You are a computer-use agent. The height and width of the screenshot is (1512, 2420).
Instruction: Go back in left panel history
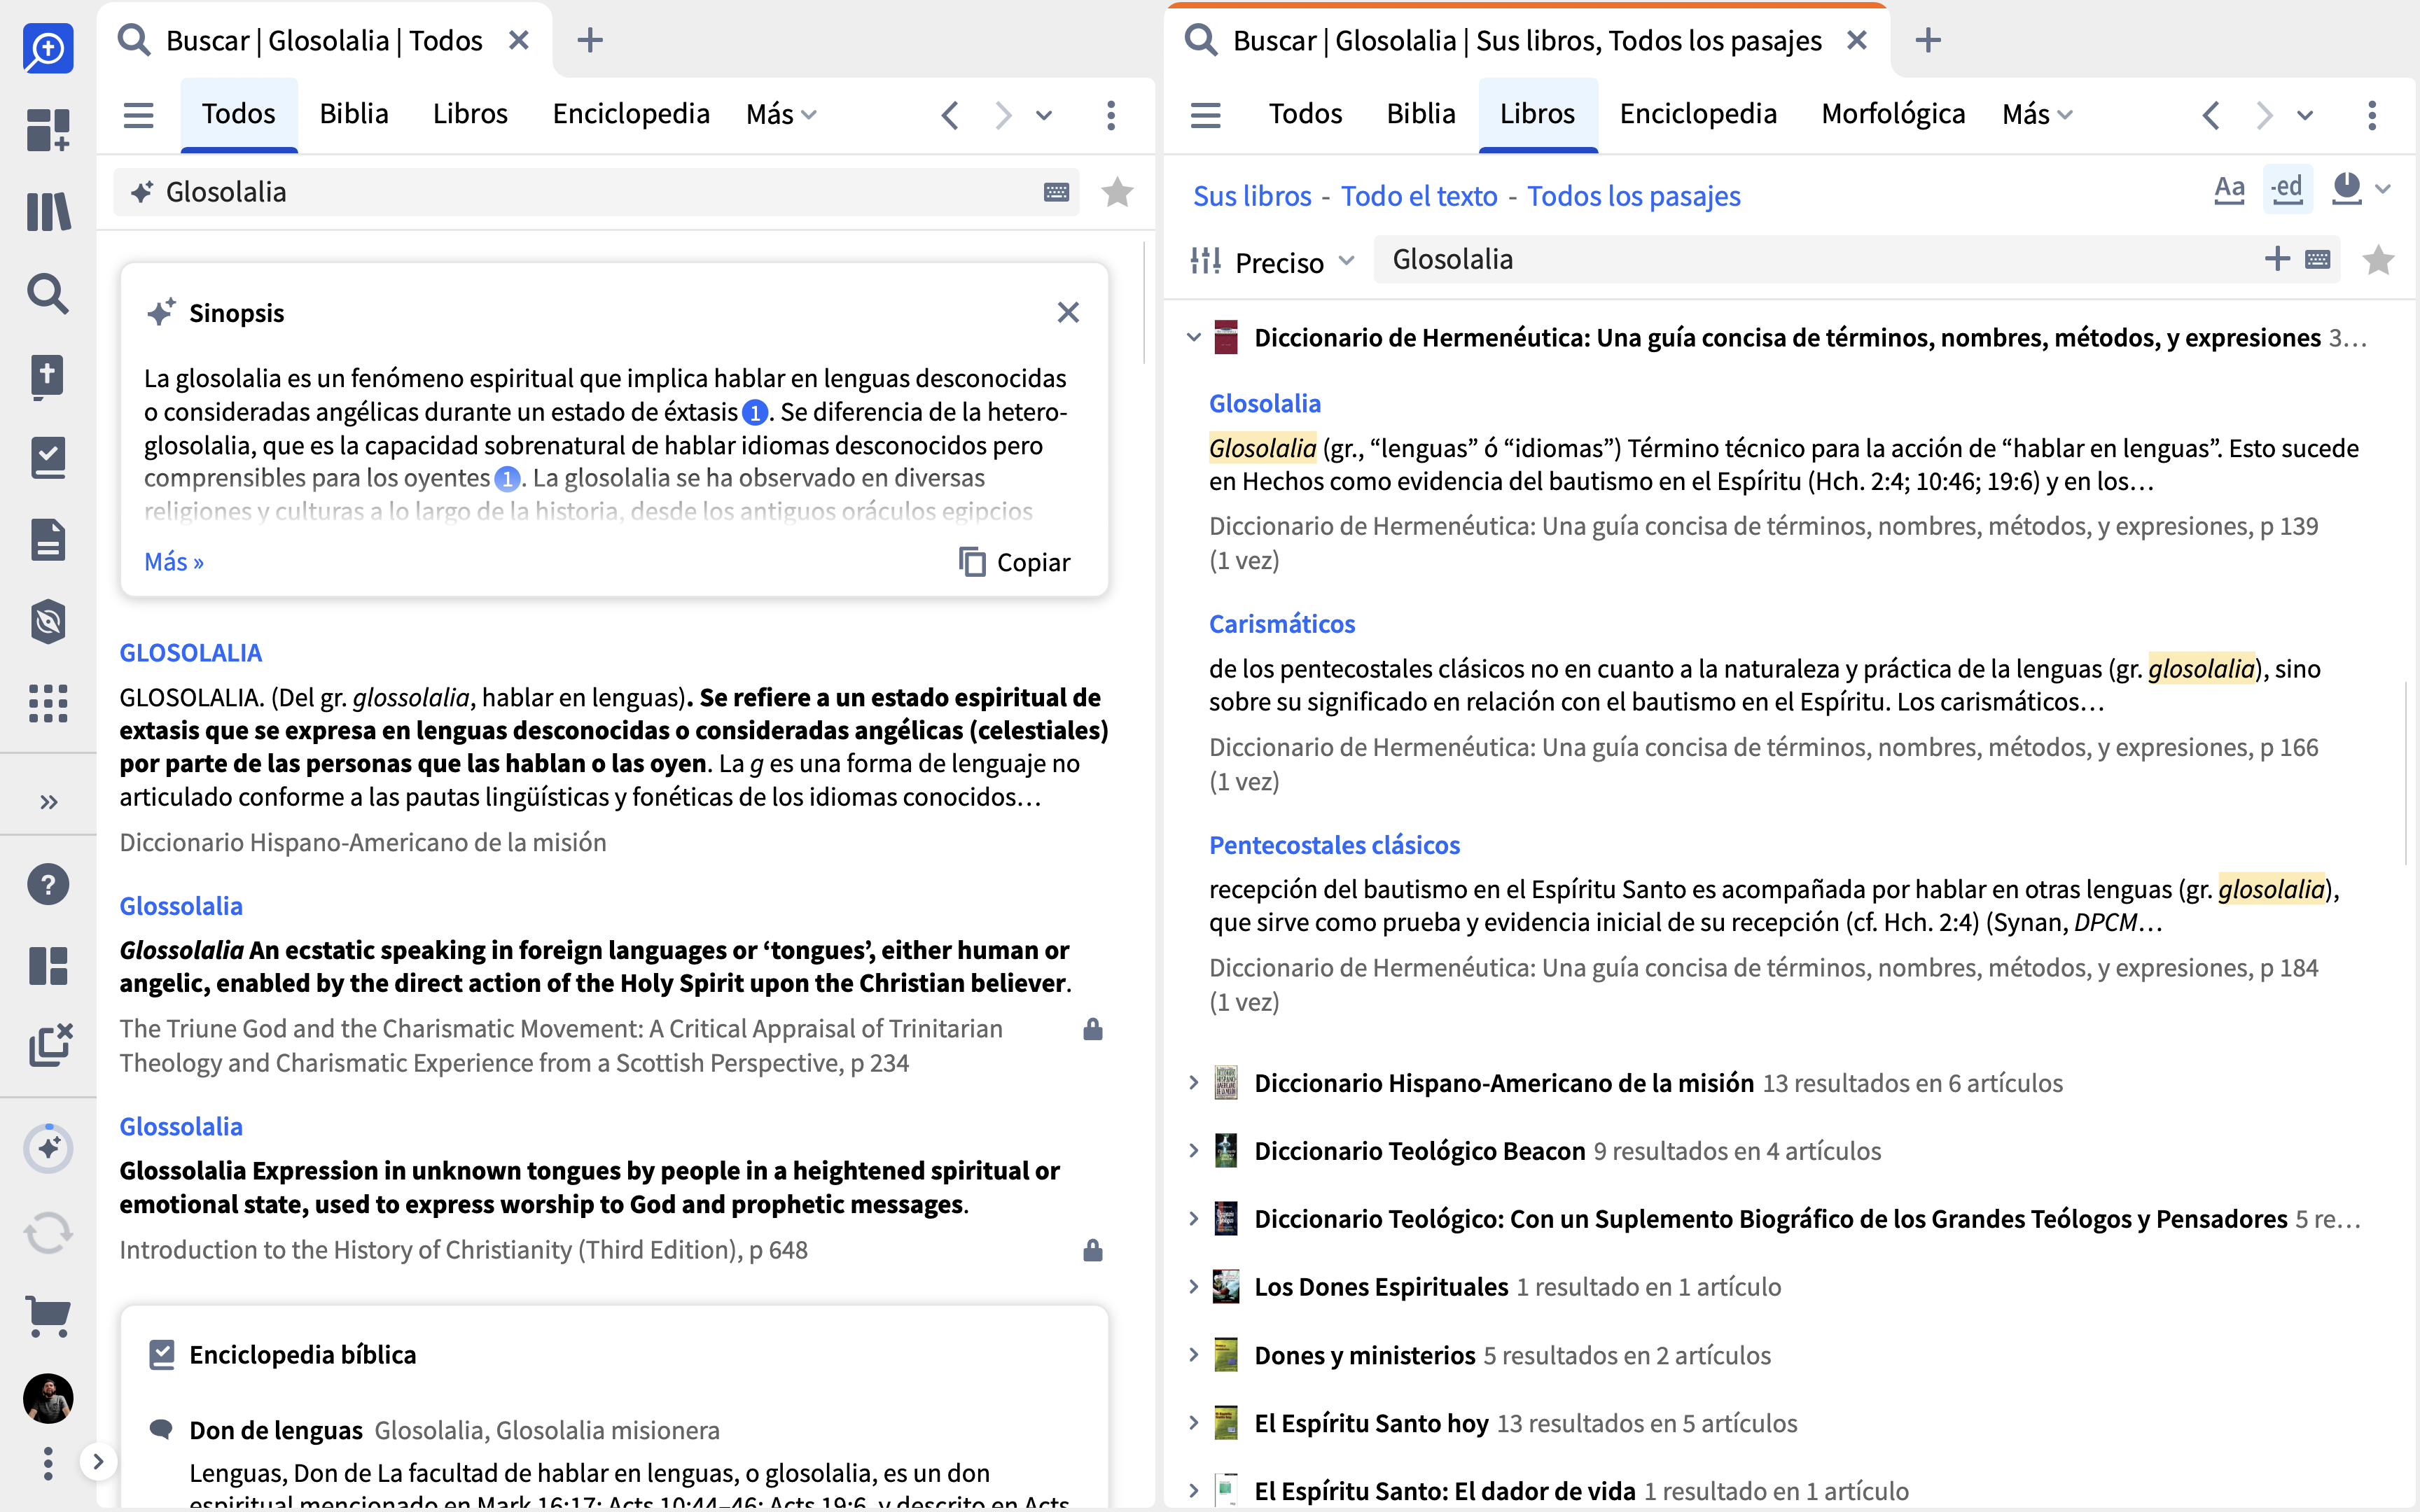tap(950, 115)
